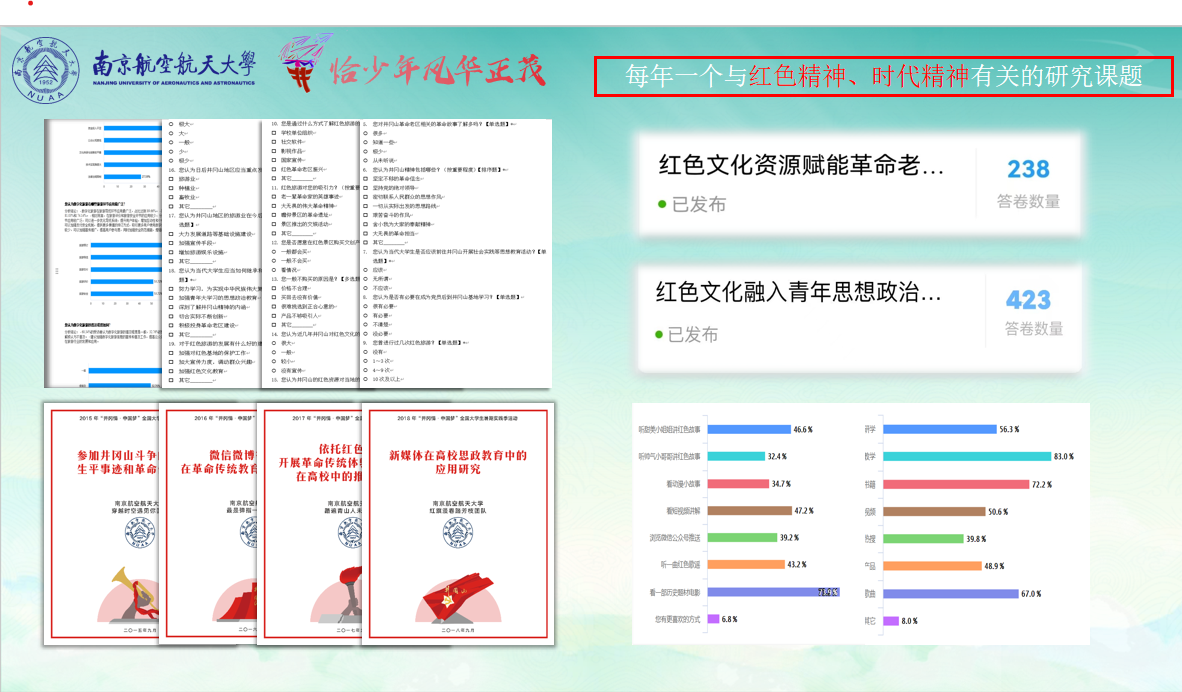The image size is (1182, 692).
Task: Click the 423 answer count number
Action: pyautogui.click(x=1028, y=300)
